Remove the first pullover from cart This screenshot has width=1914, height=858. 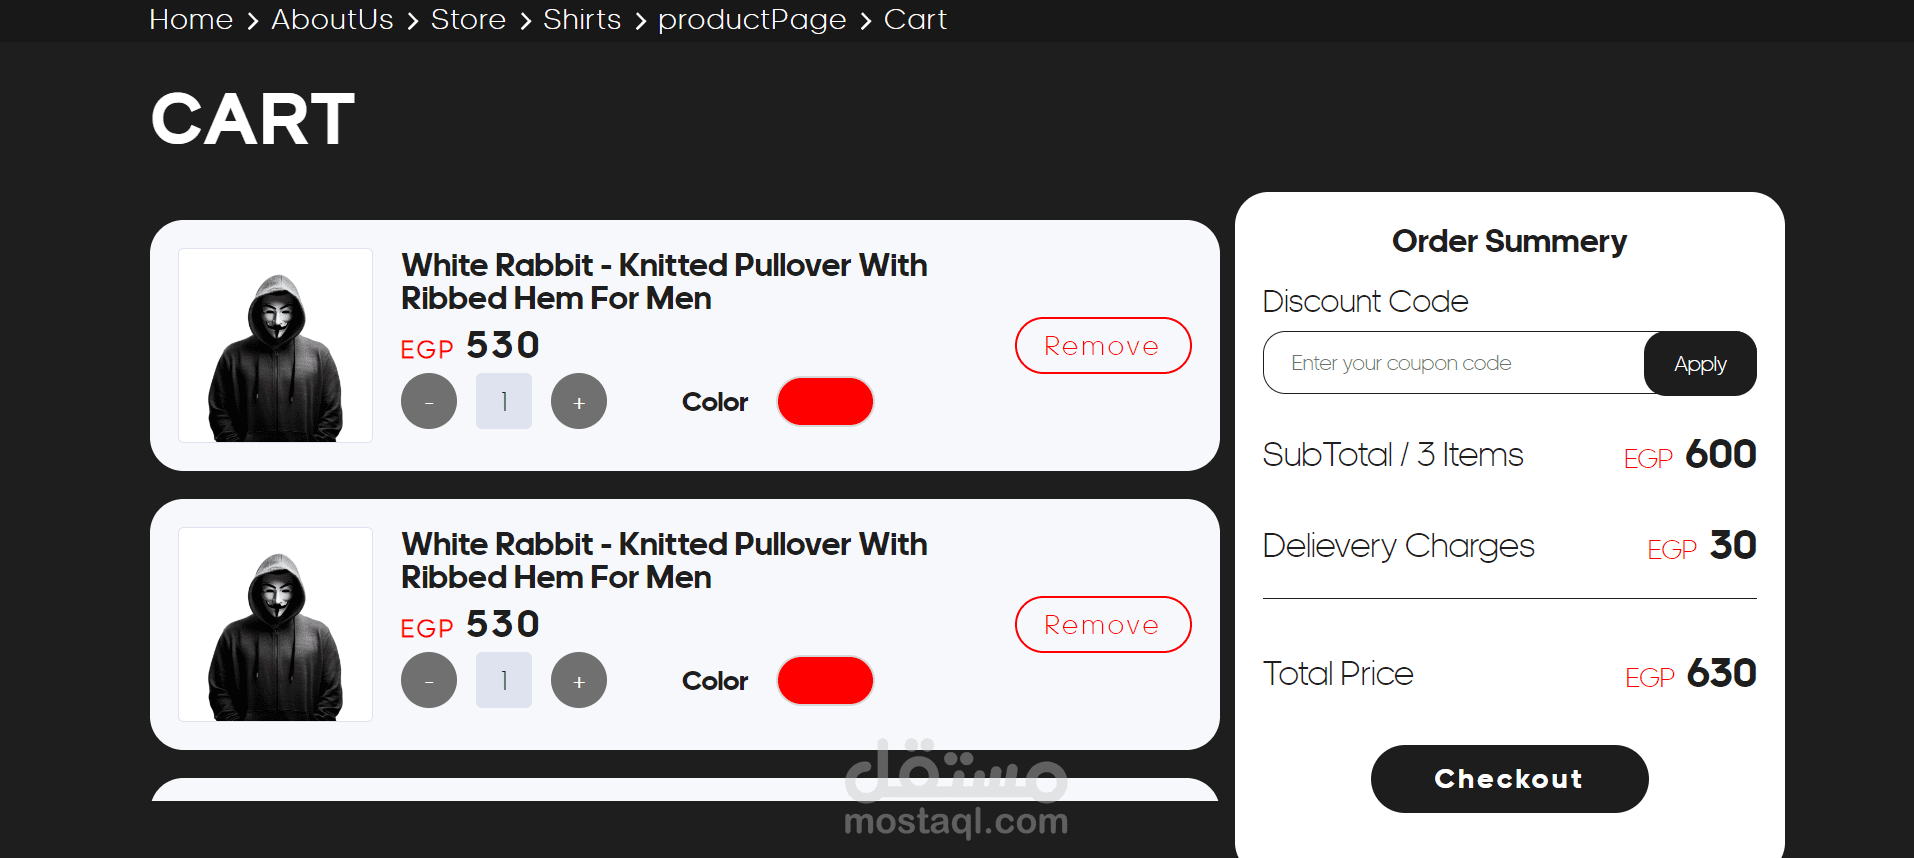coord(1103,345)
